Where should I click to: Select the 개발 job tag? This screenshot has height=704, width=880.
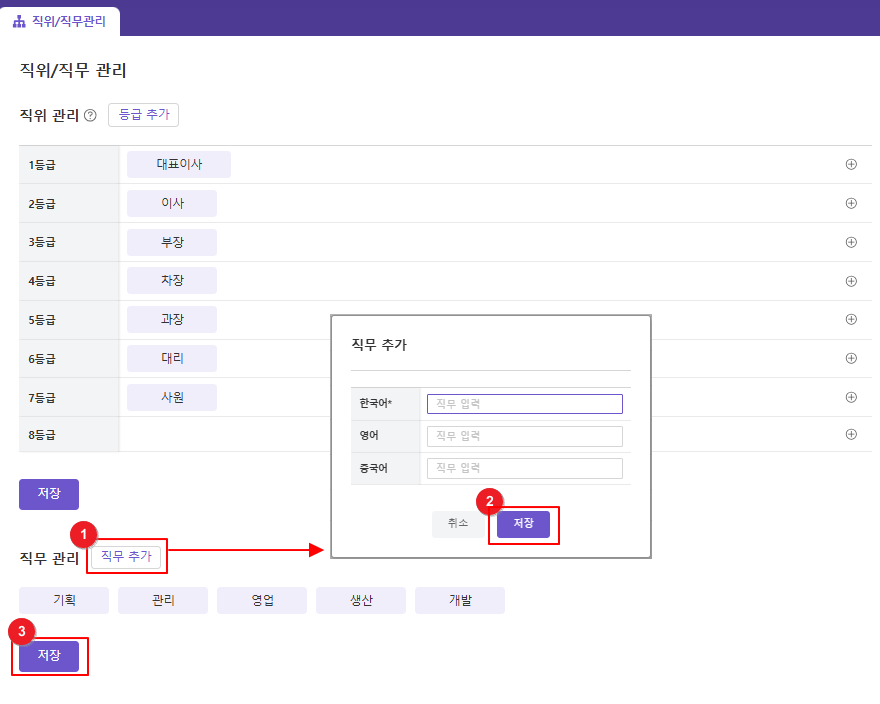[460, 600]
